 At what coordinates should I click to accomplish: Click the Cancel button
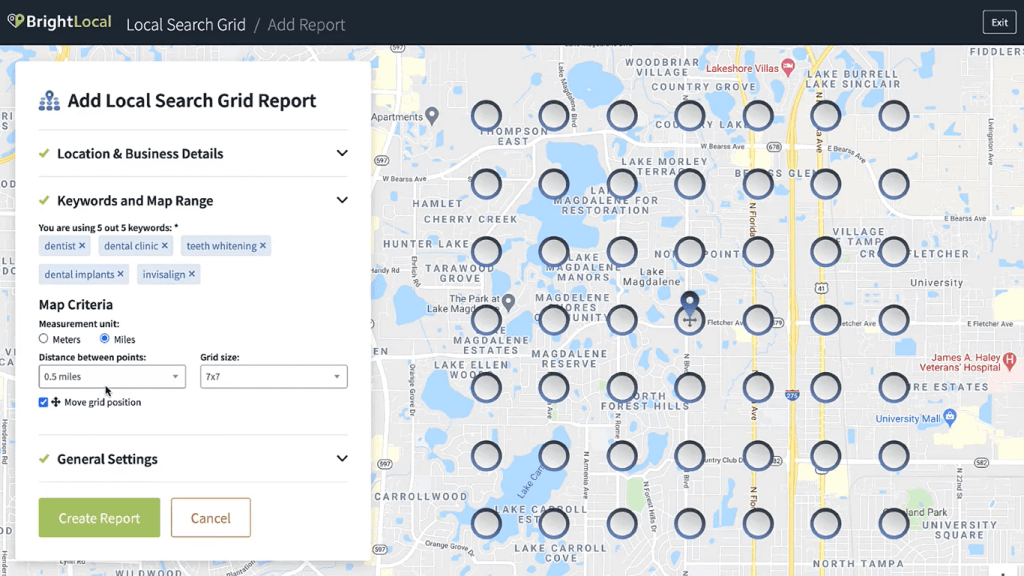pyautogui.click(x=210, y=518)
